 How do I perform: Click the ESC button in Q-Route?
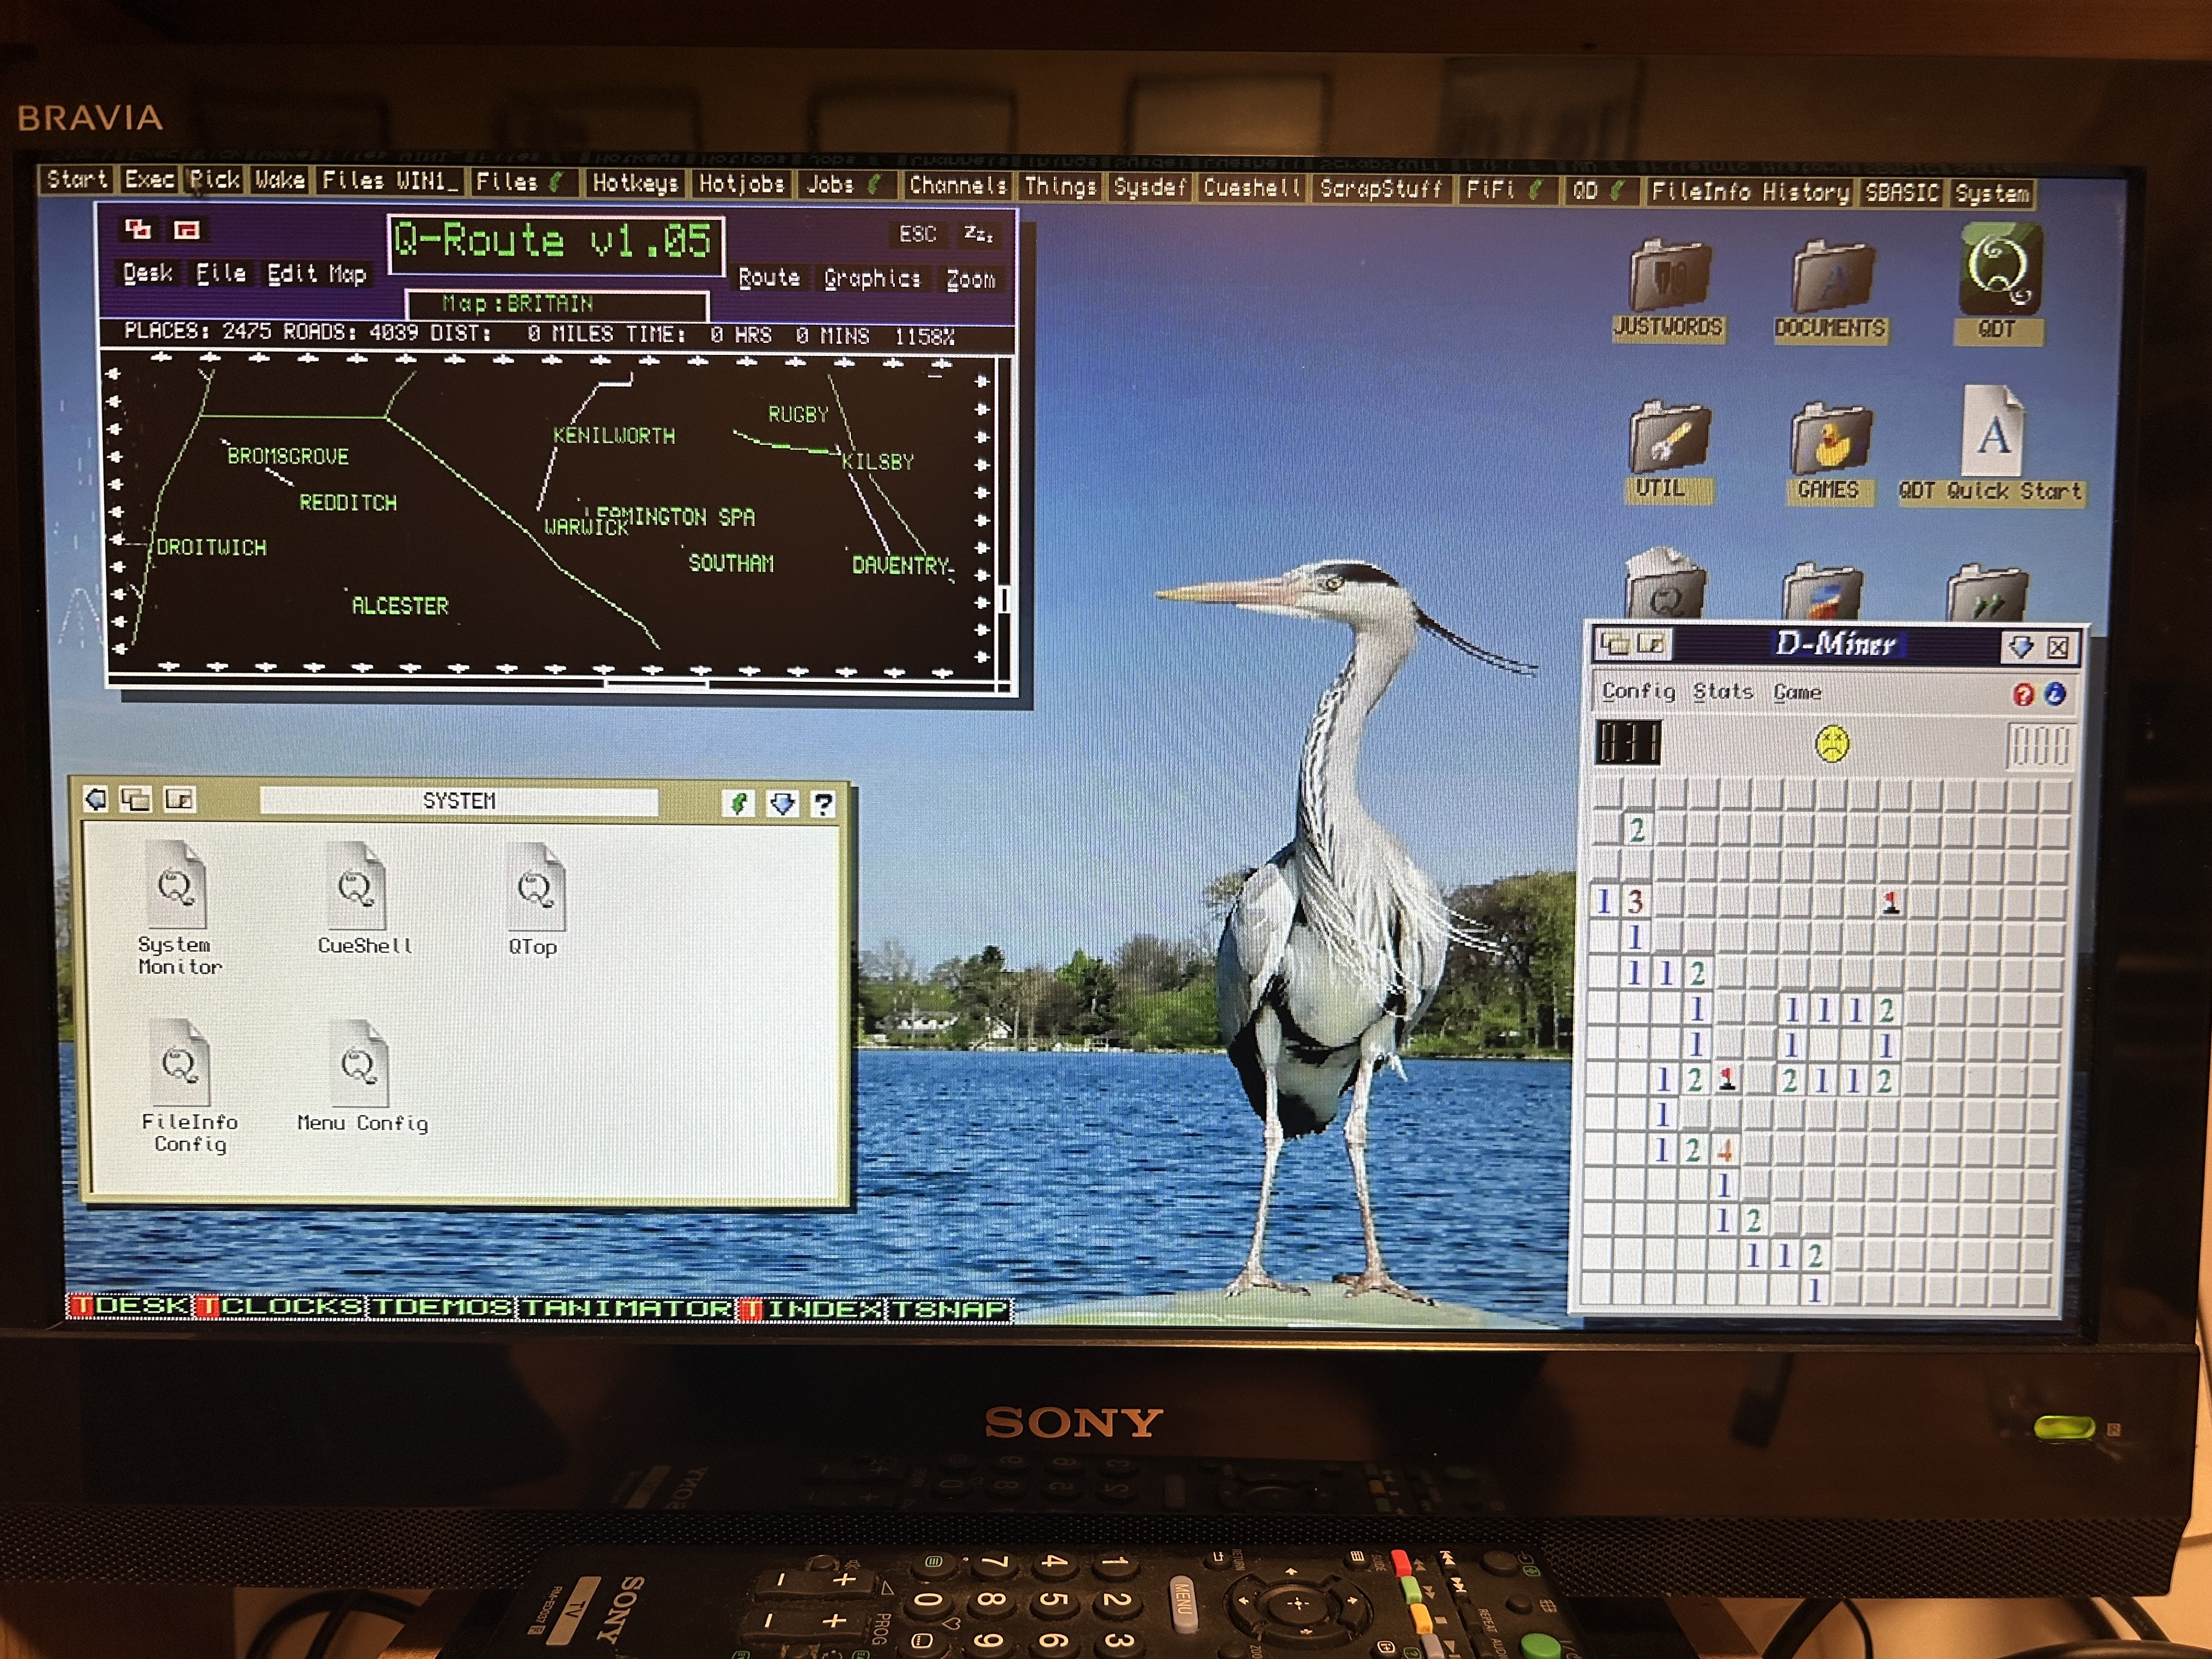917,234
